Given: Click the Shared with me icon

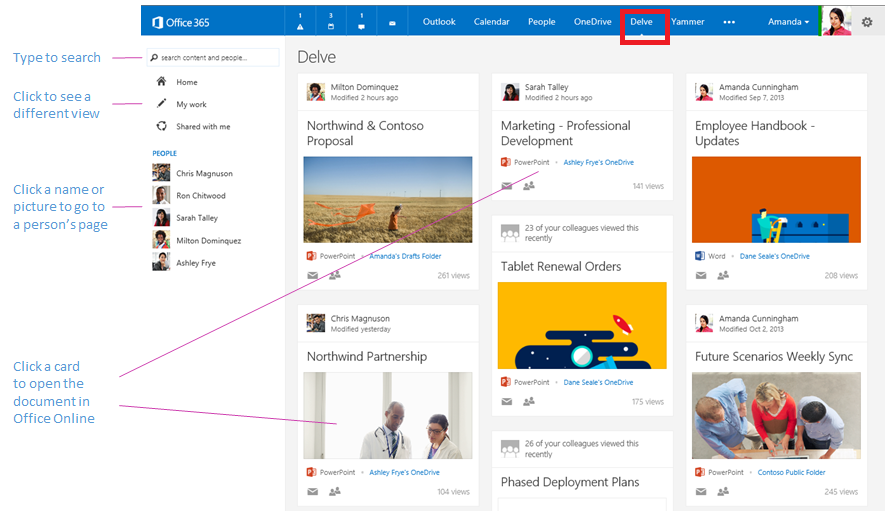Looking at the screenshot, I should pyautogui.click(x=161, y=127).
